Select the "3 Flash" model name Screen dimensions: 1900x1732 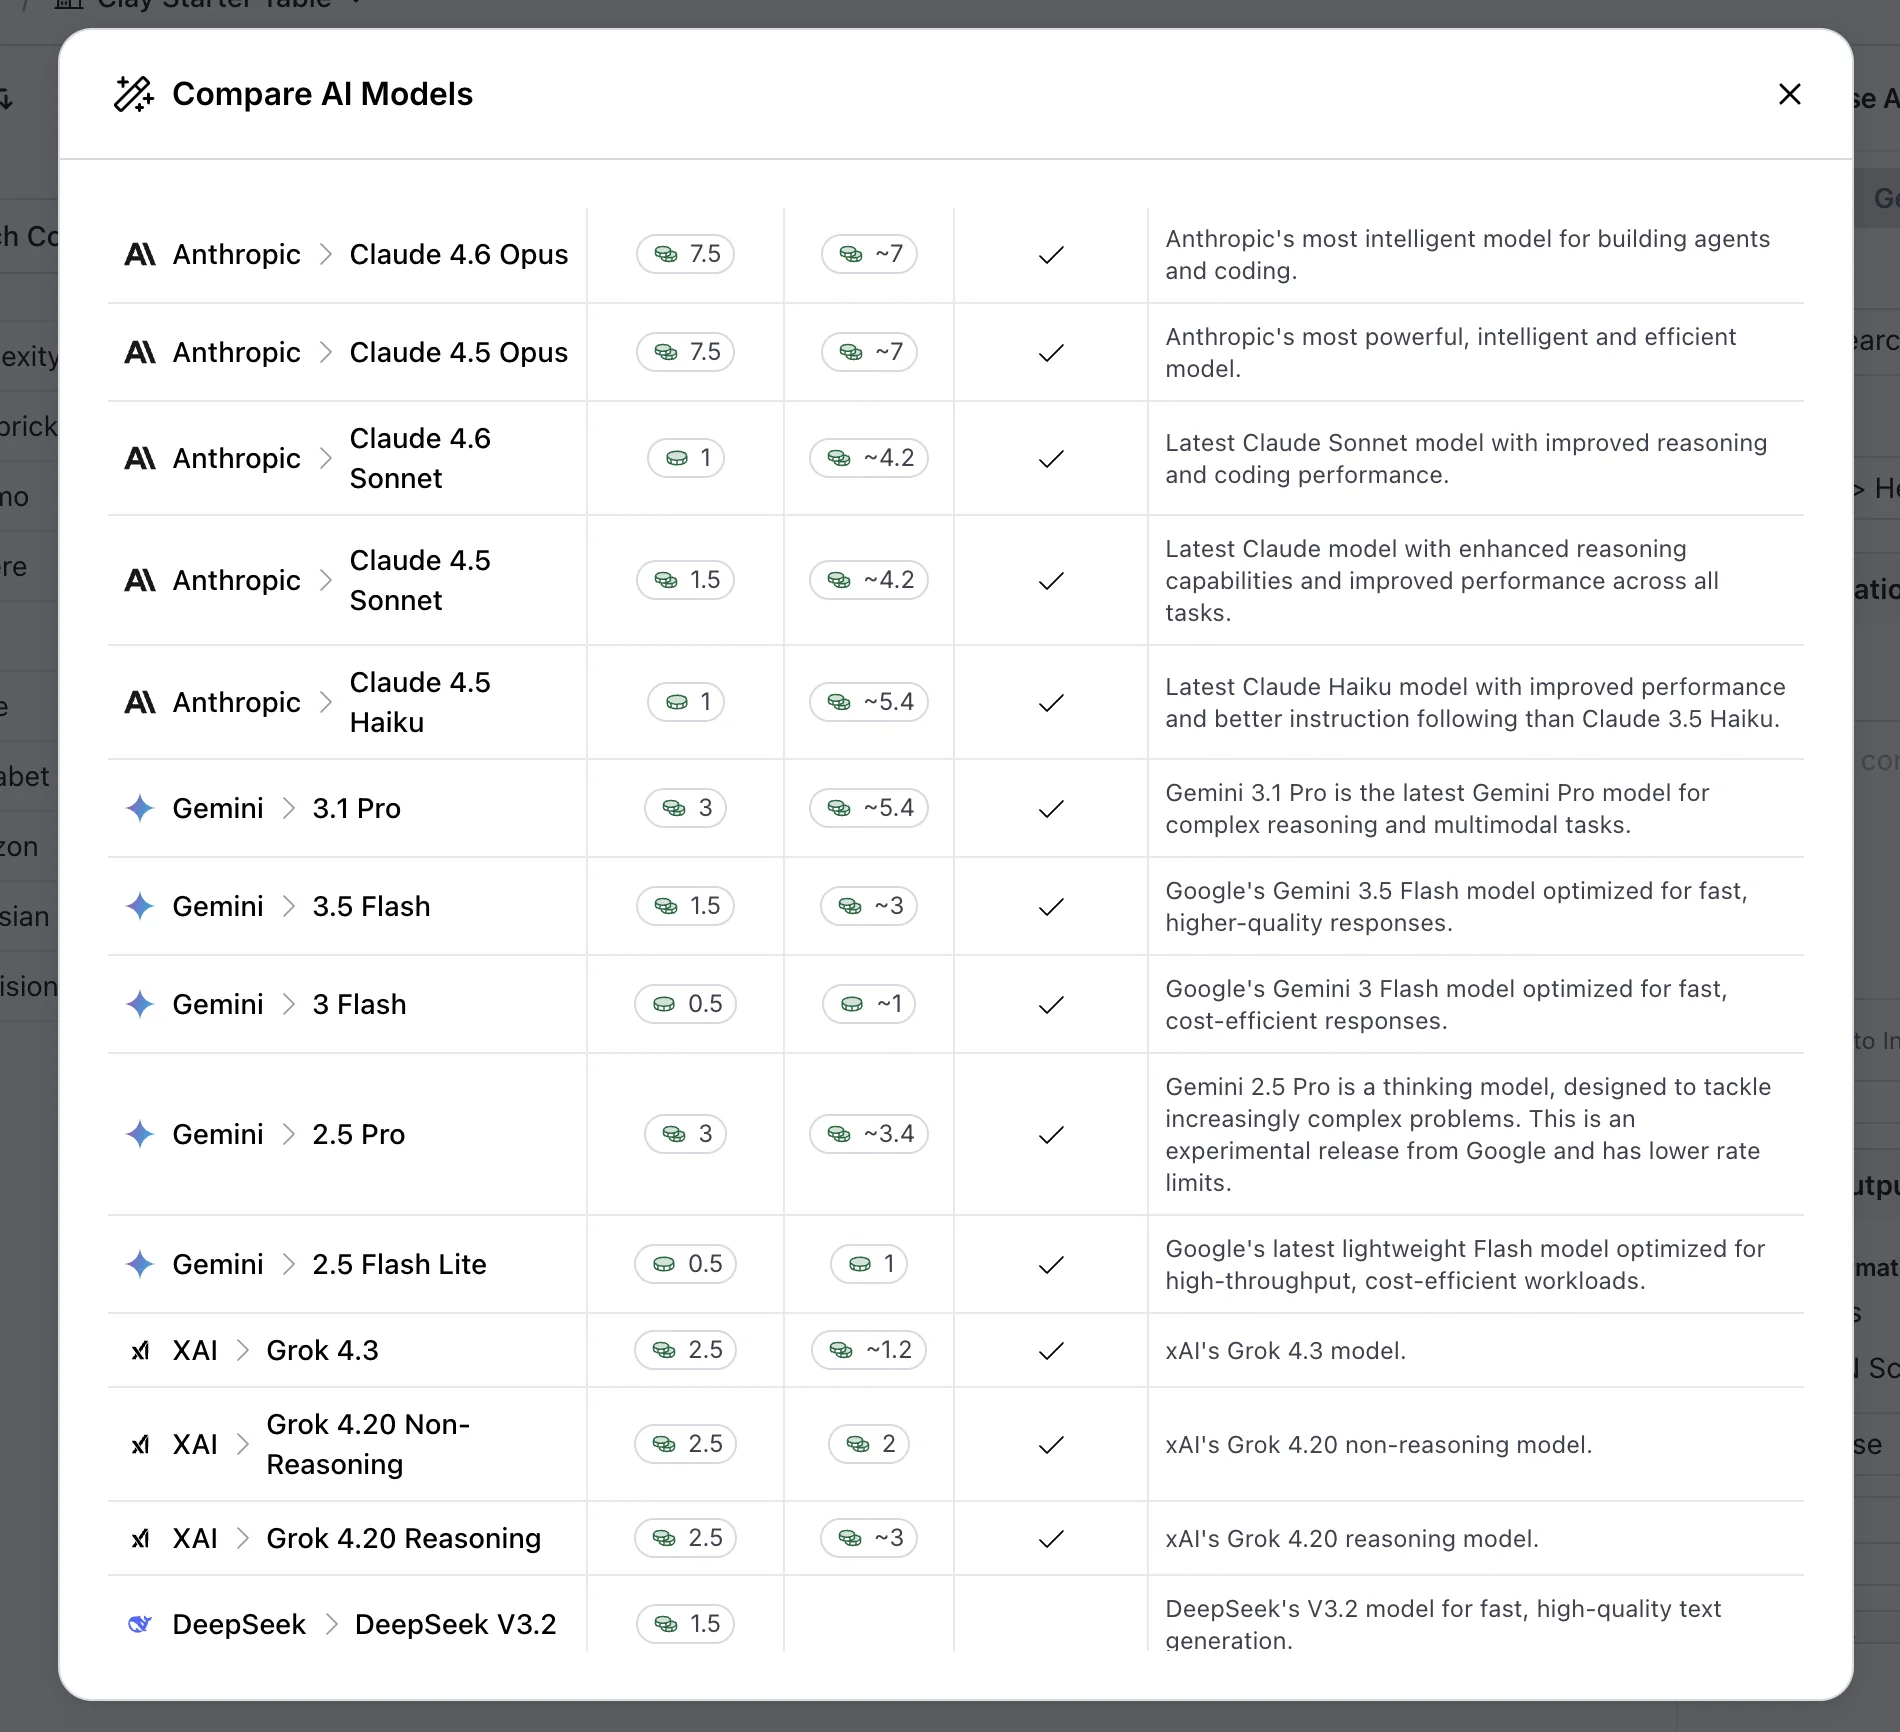pyautogui.click(x=360, y=1004)
